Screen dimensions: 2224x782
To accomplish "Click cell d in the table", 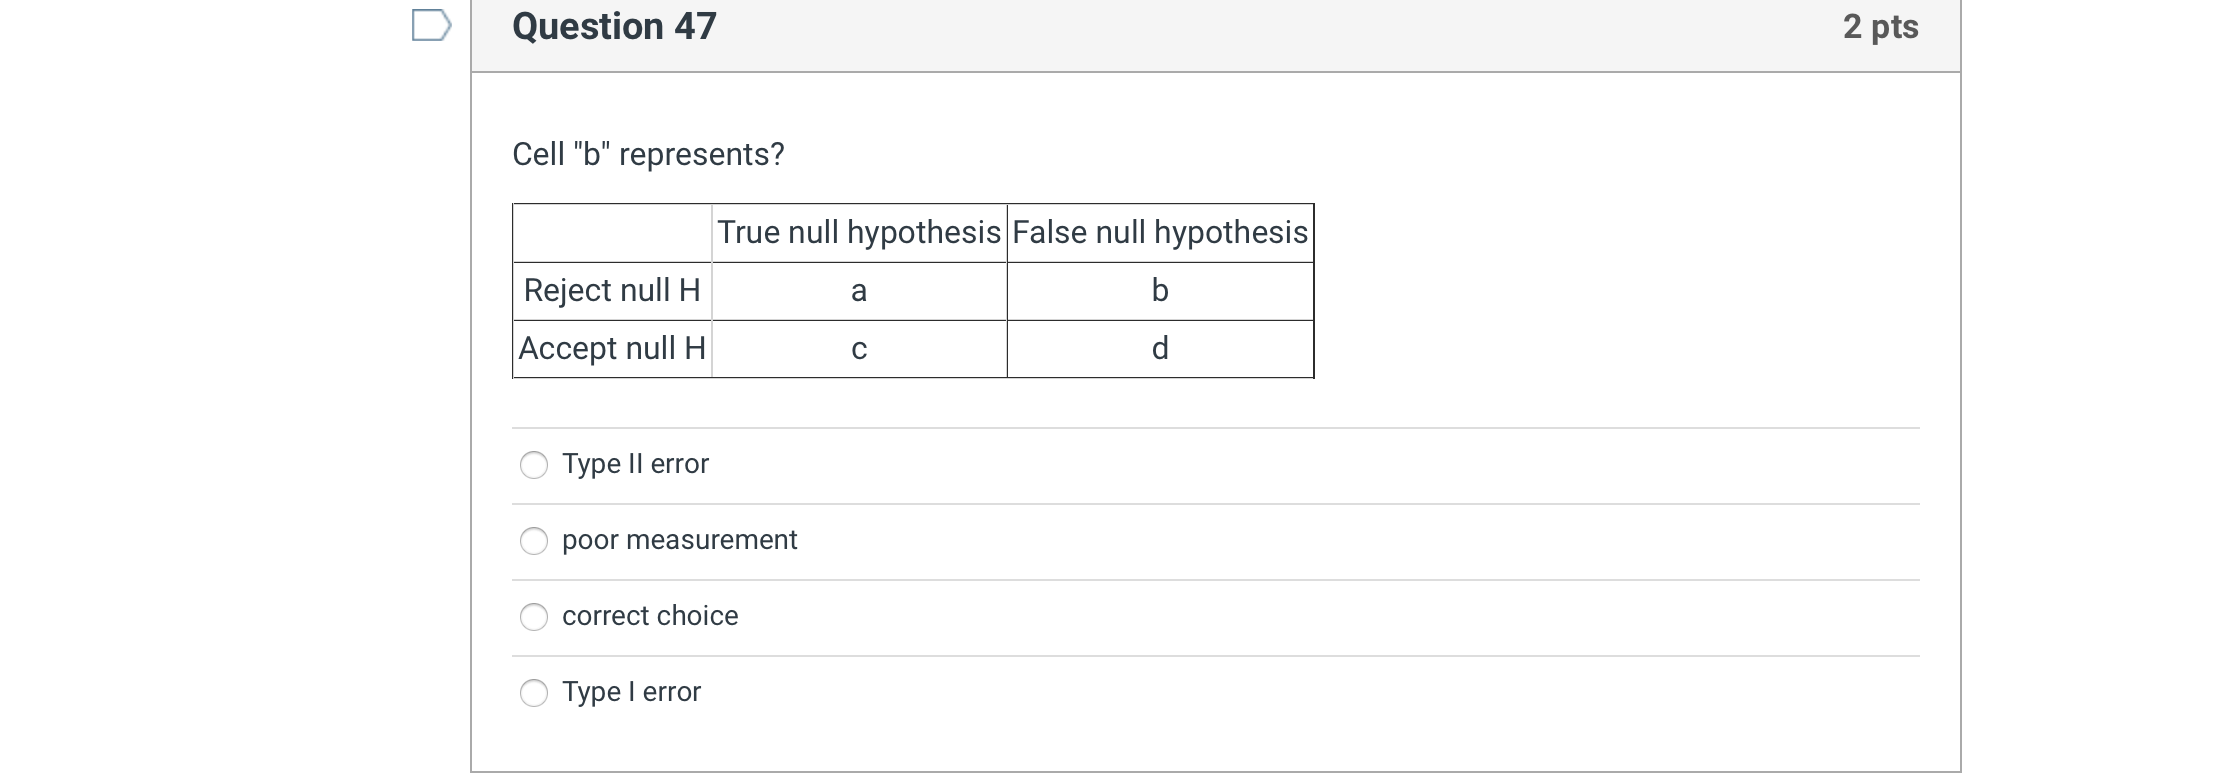I will pos(1160,349).
